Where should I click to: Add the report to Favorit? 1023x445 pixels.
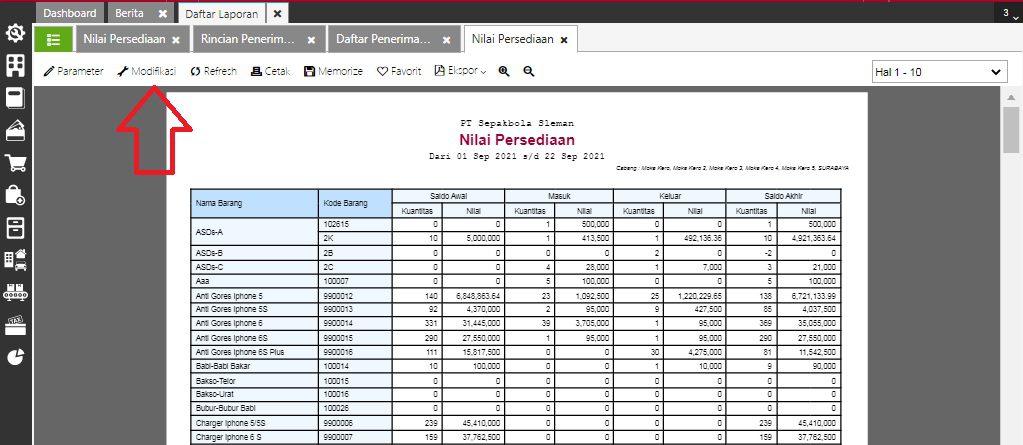click(399, 72)
